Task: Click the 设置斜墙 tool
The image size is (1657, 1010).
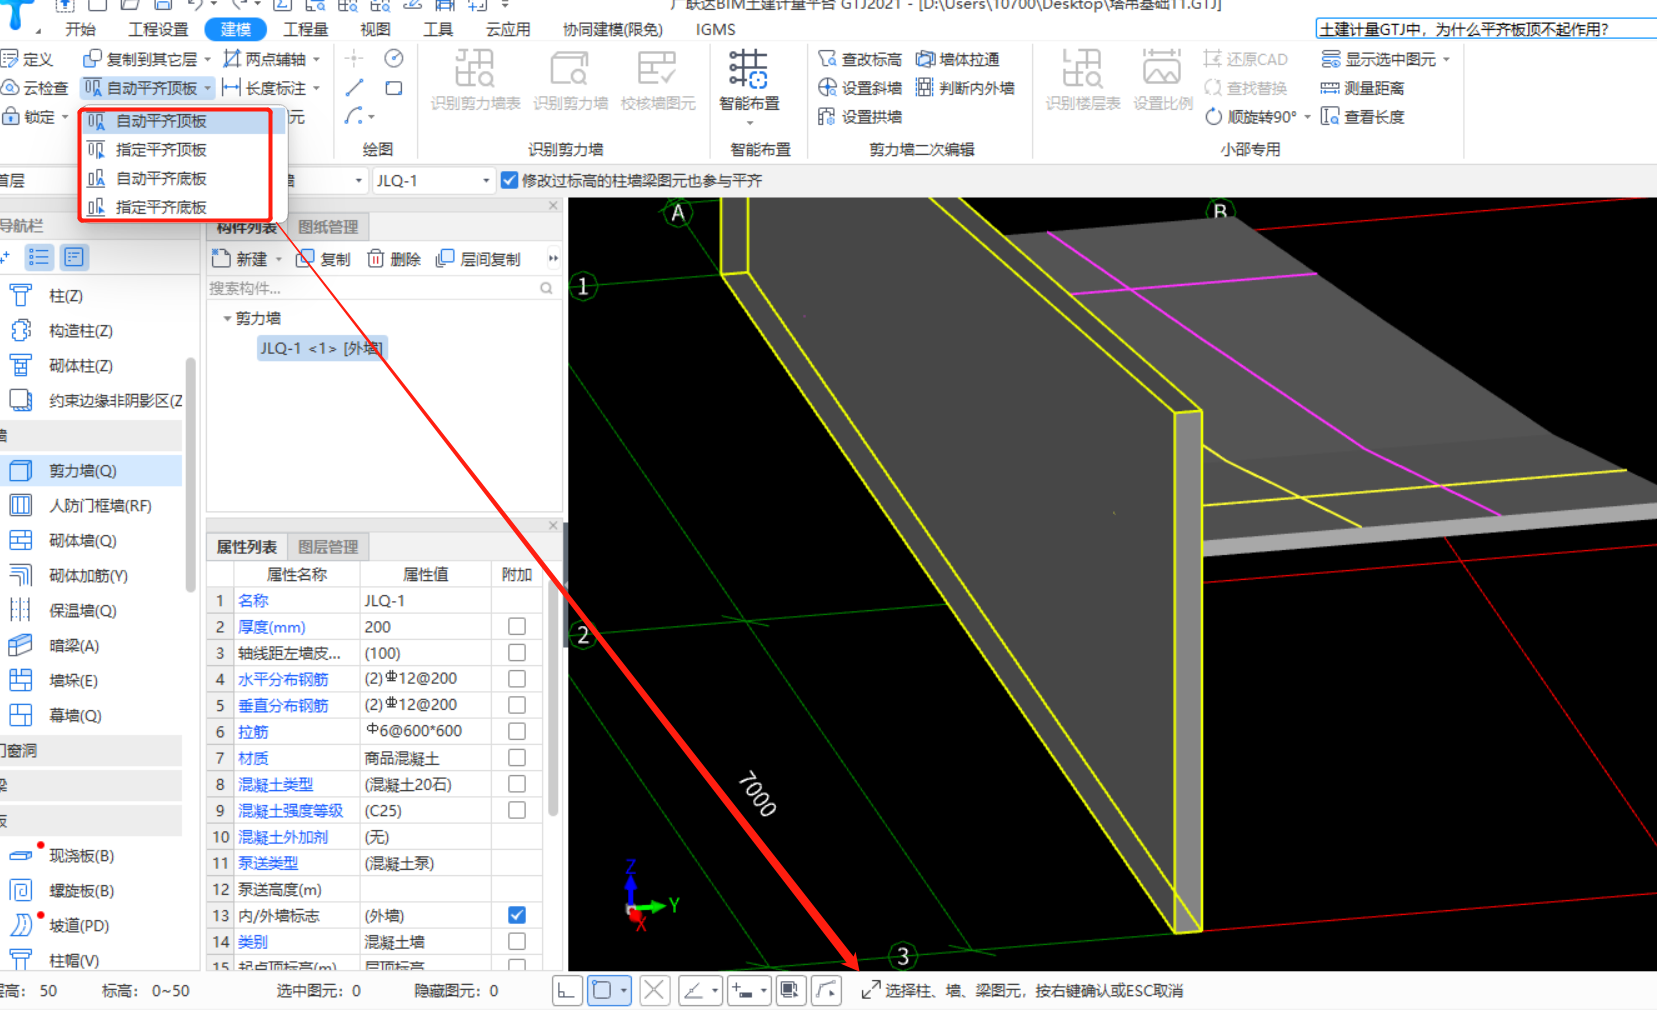Action: 859,88
